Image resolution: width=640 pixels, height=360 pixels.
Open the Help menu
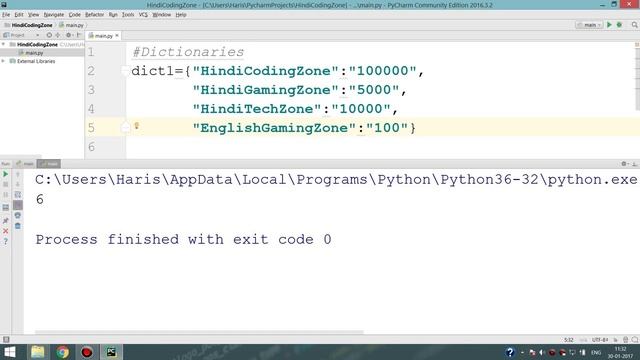tap(181, 15)
